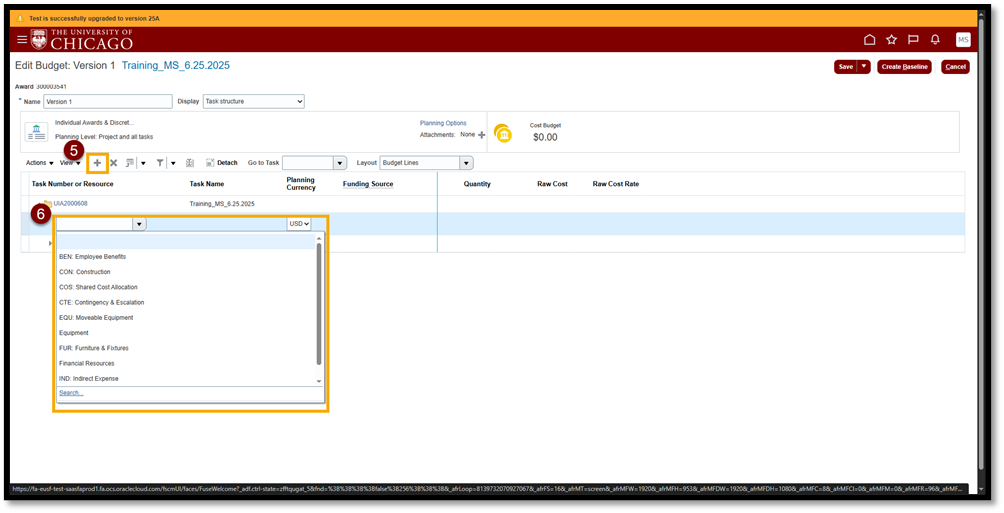Change the USD planning currency selector
This screenshot has height=513, width=1004.
pyautogui.click(x=299, y=224)
